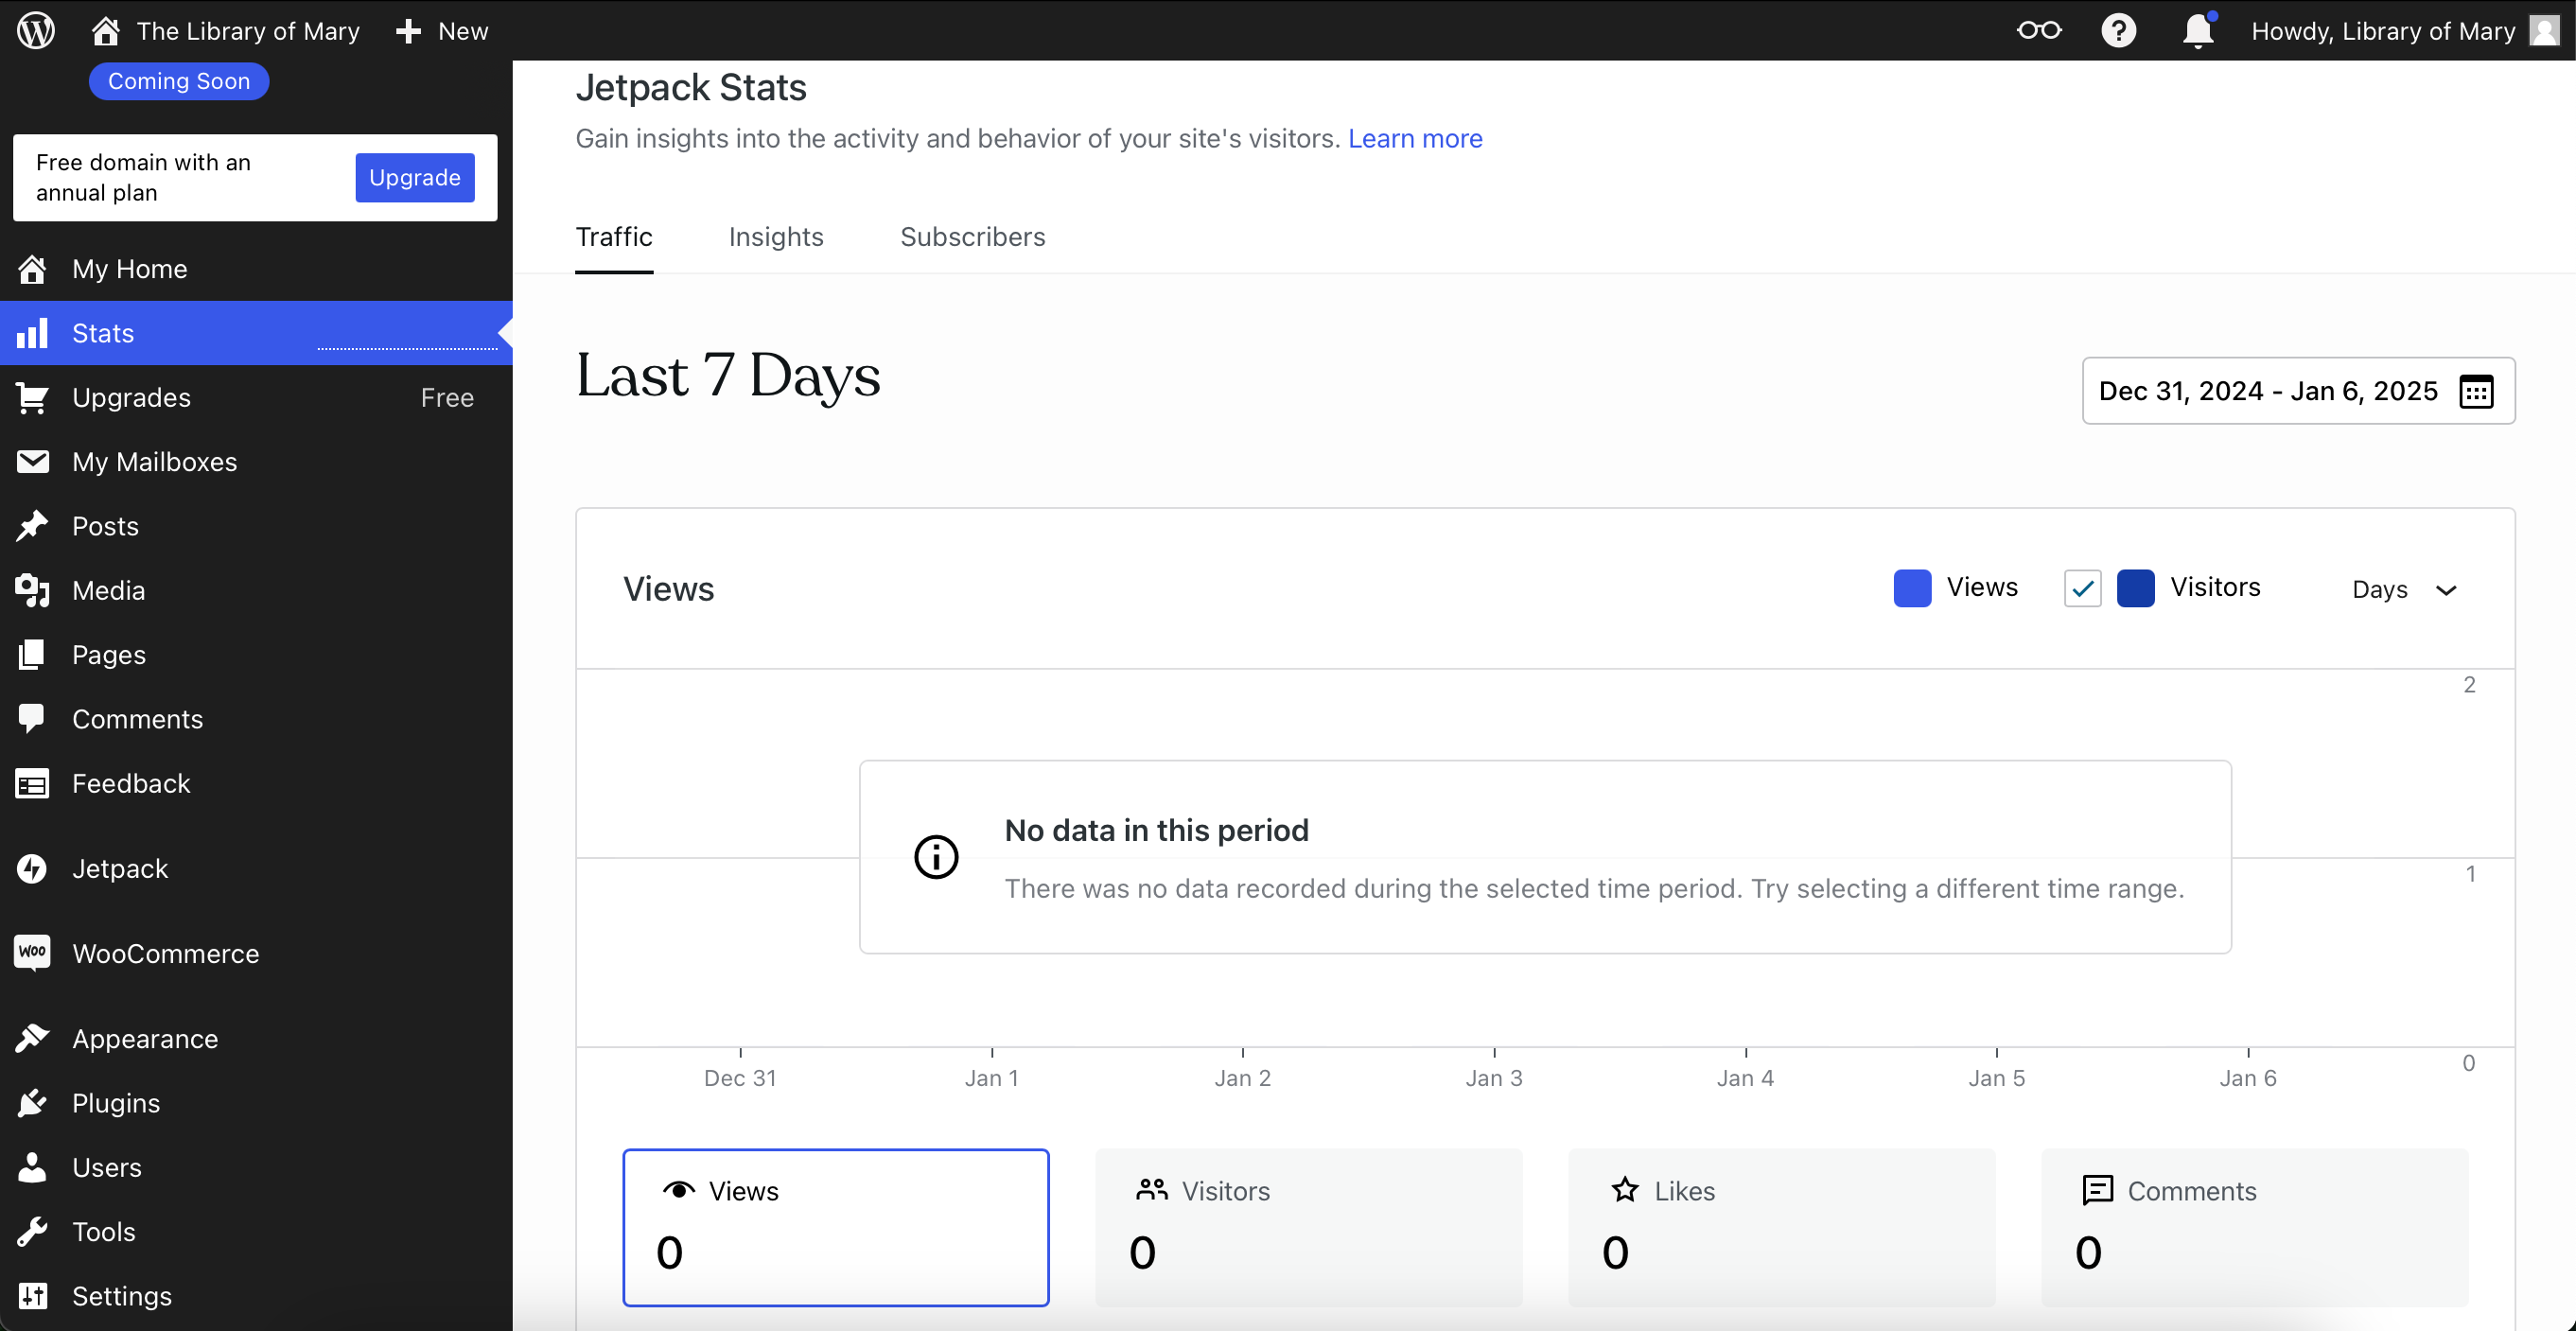The image size is (2576, 1331).
Task: Open the Media library
Action: tap(108, 590)
